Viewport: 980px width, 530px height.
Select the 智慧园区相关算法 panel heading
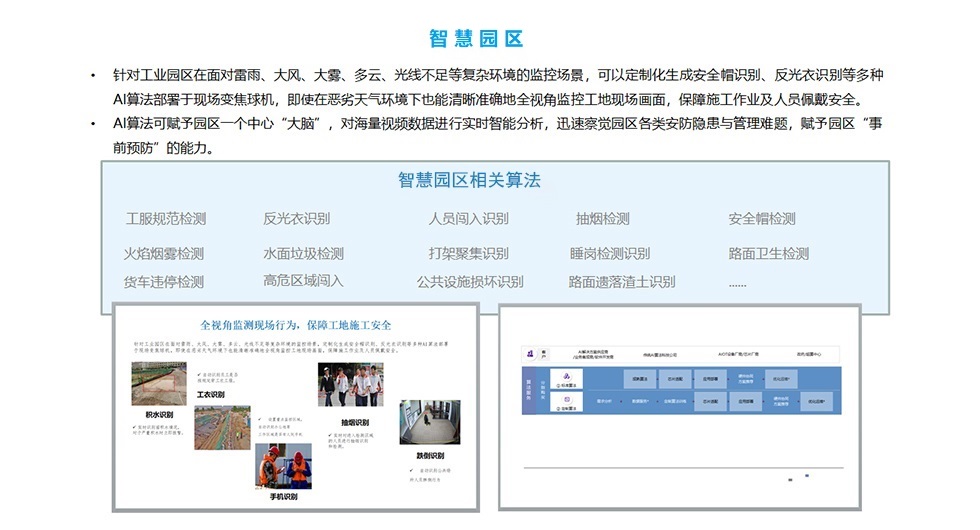pyautogui.click(x=469, y=180)
